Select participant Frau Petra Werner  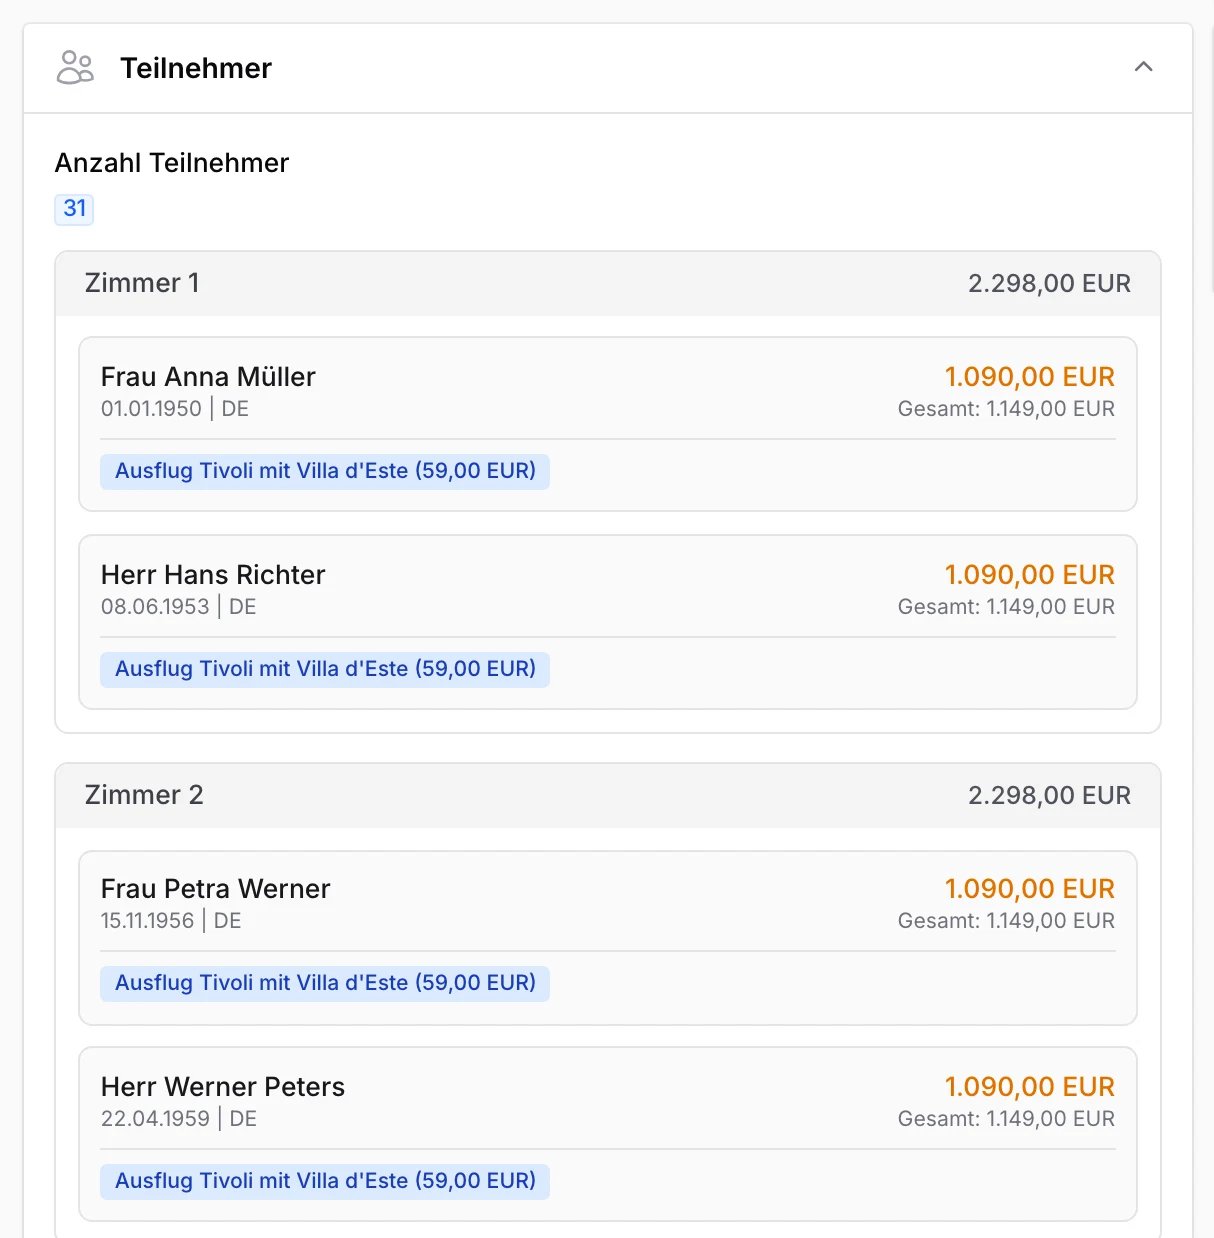215,888
